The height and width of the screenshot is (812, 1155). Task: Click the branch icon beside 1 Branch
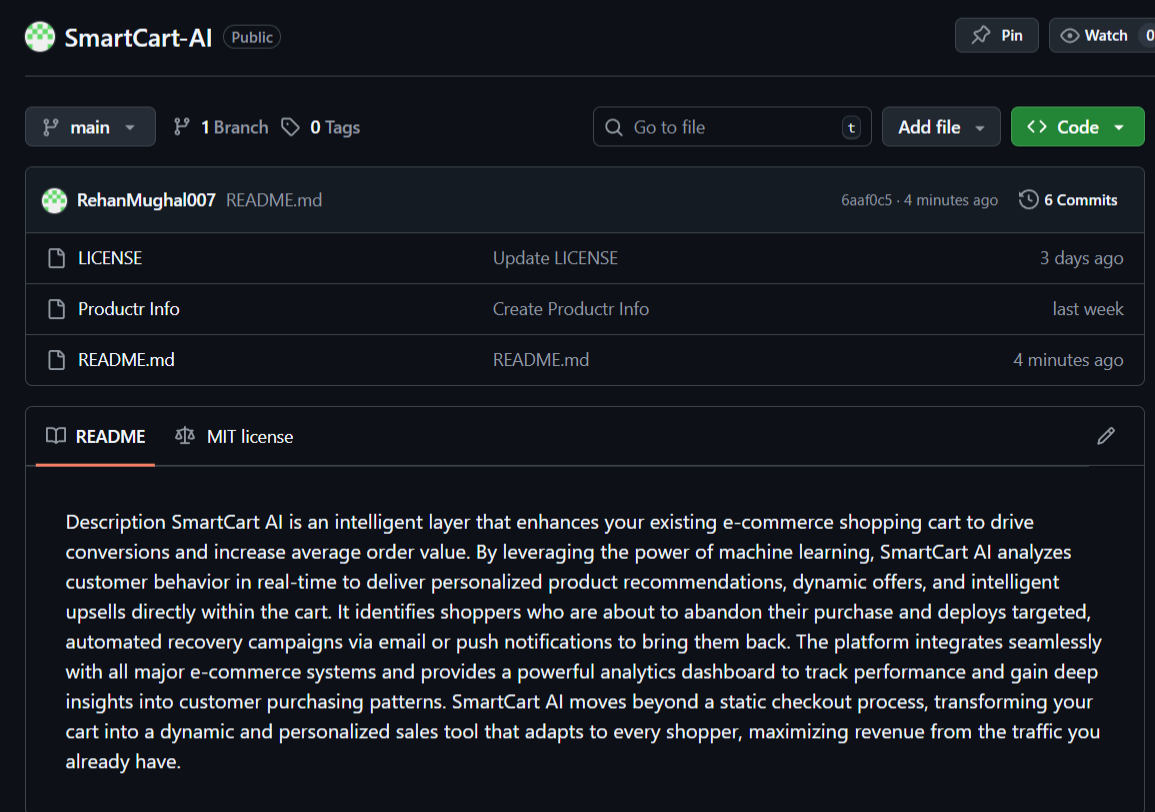tap(182, 127)
